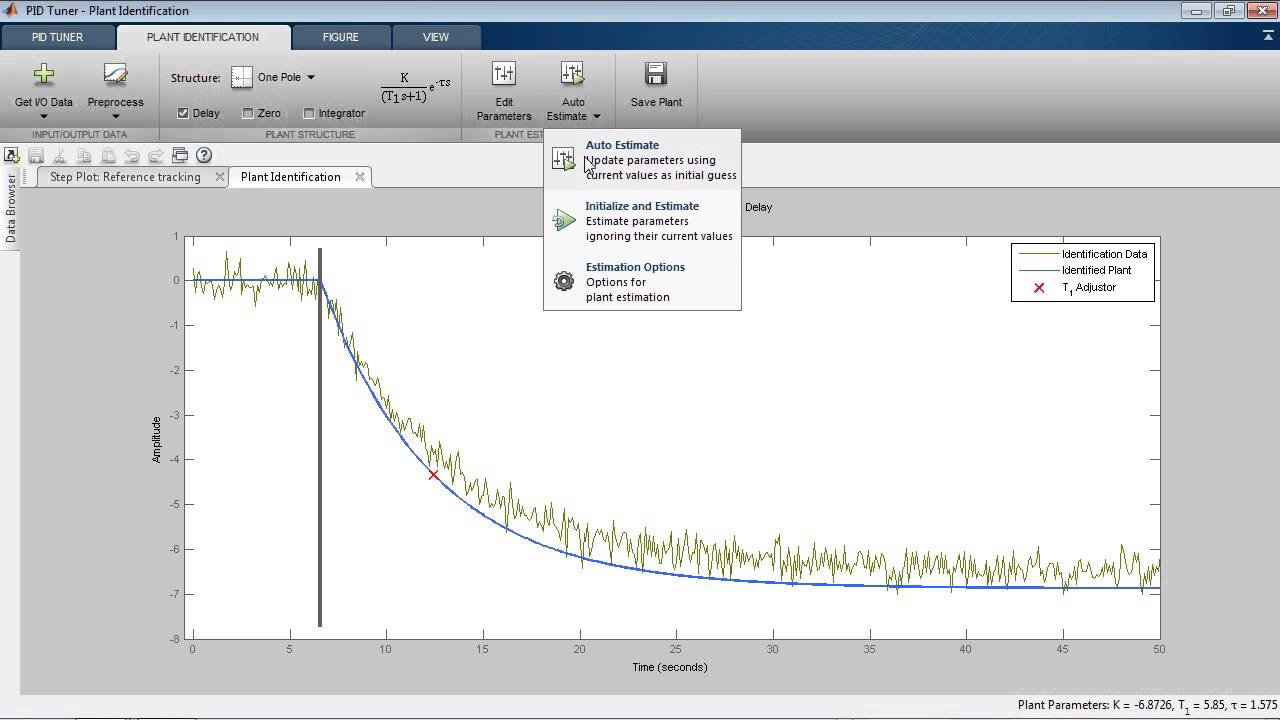Click the transfer function formula display

[x=414, y=88]
